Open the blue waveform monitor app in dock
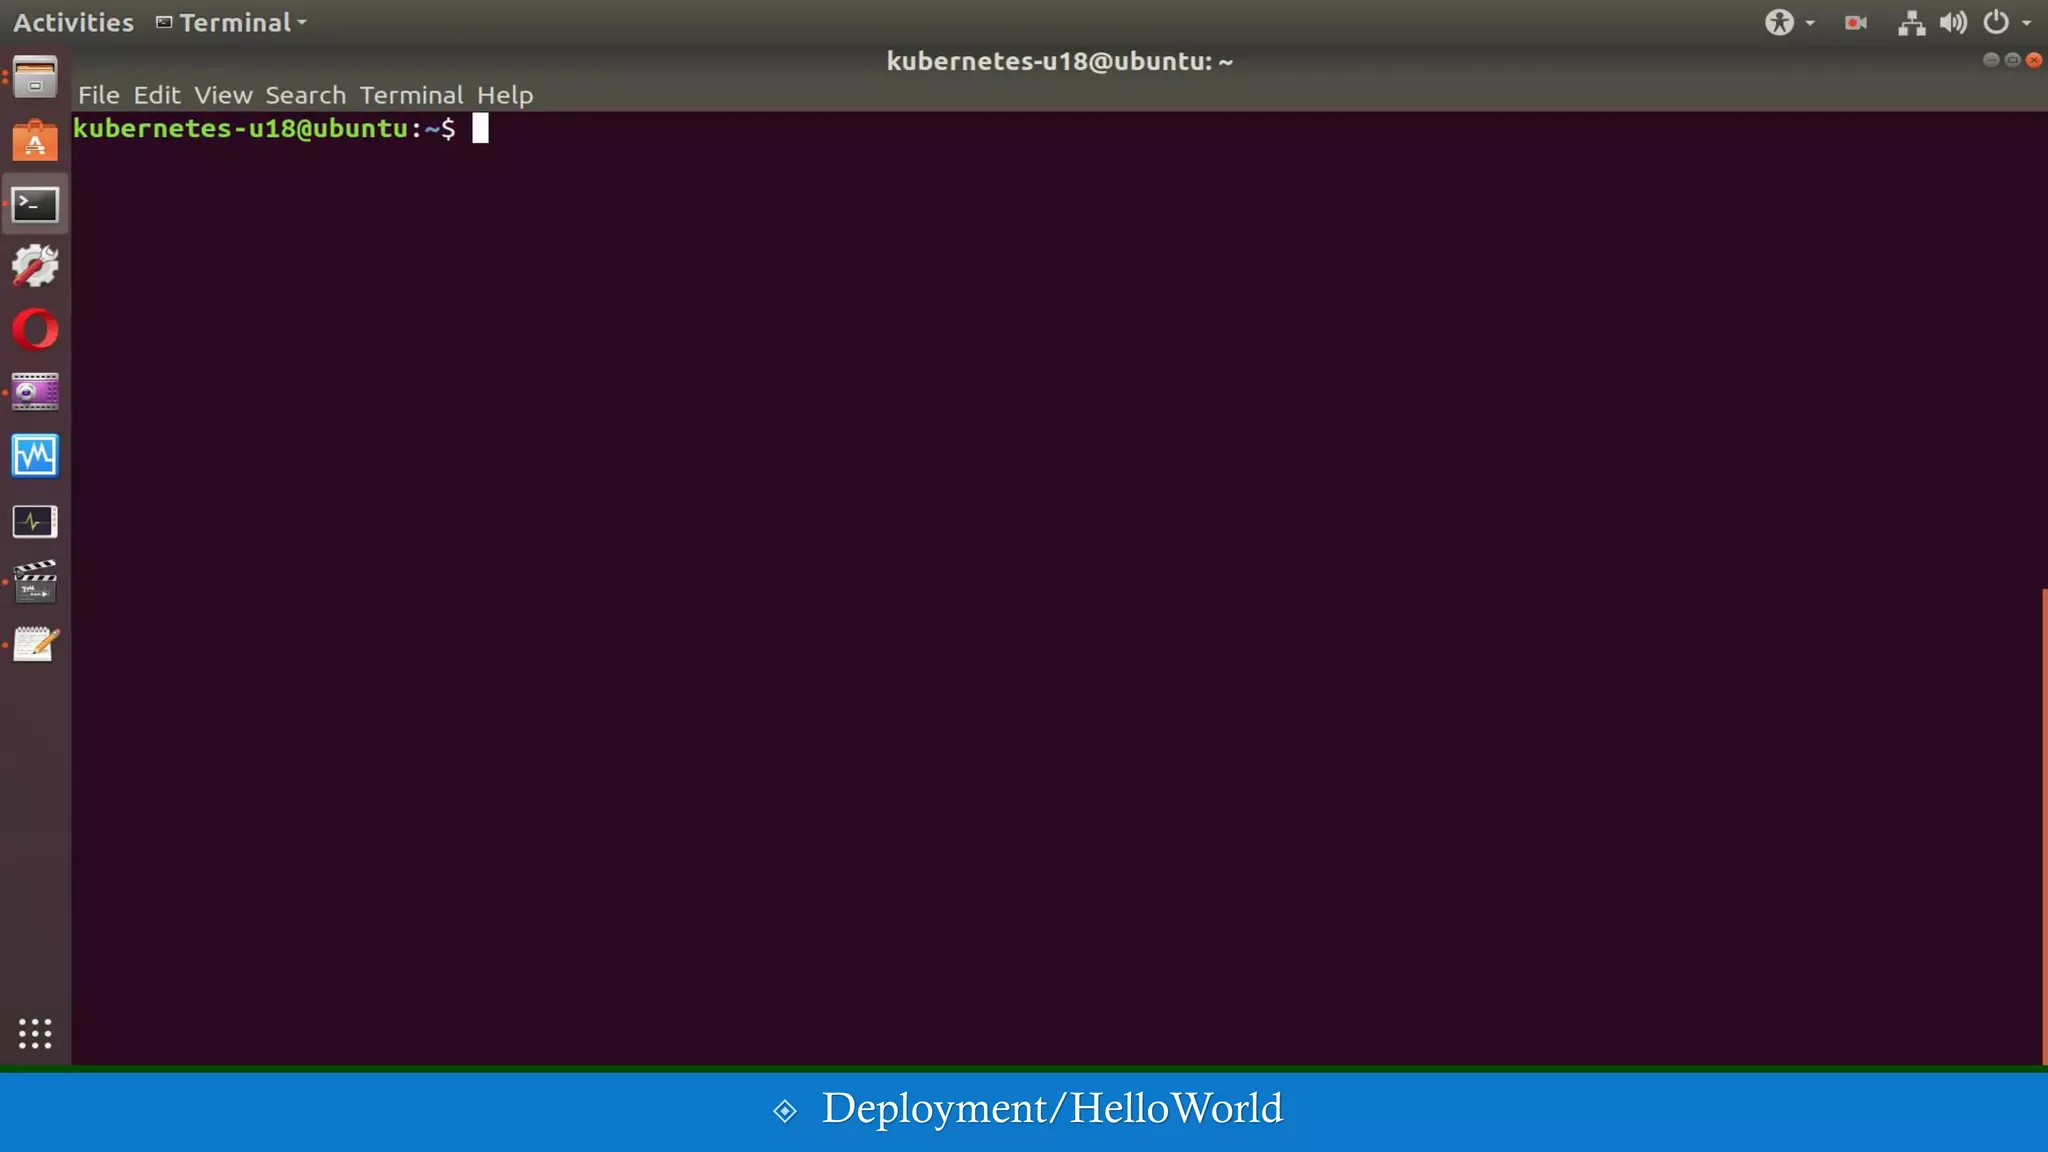The height and width of the screenshot is (1152, 2048). [35, 456]
